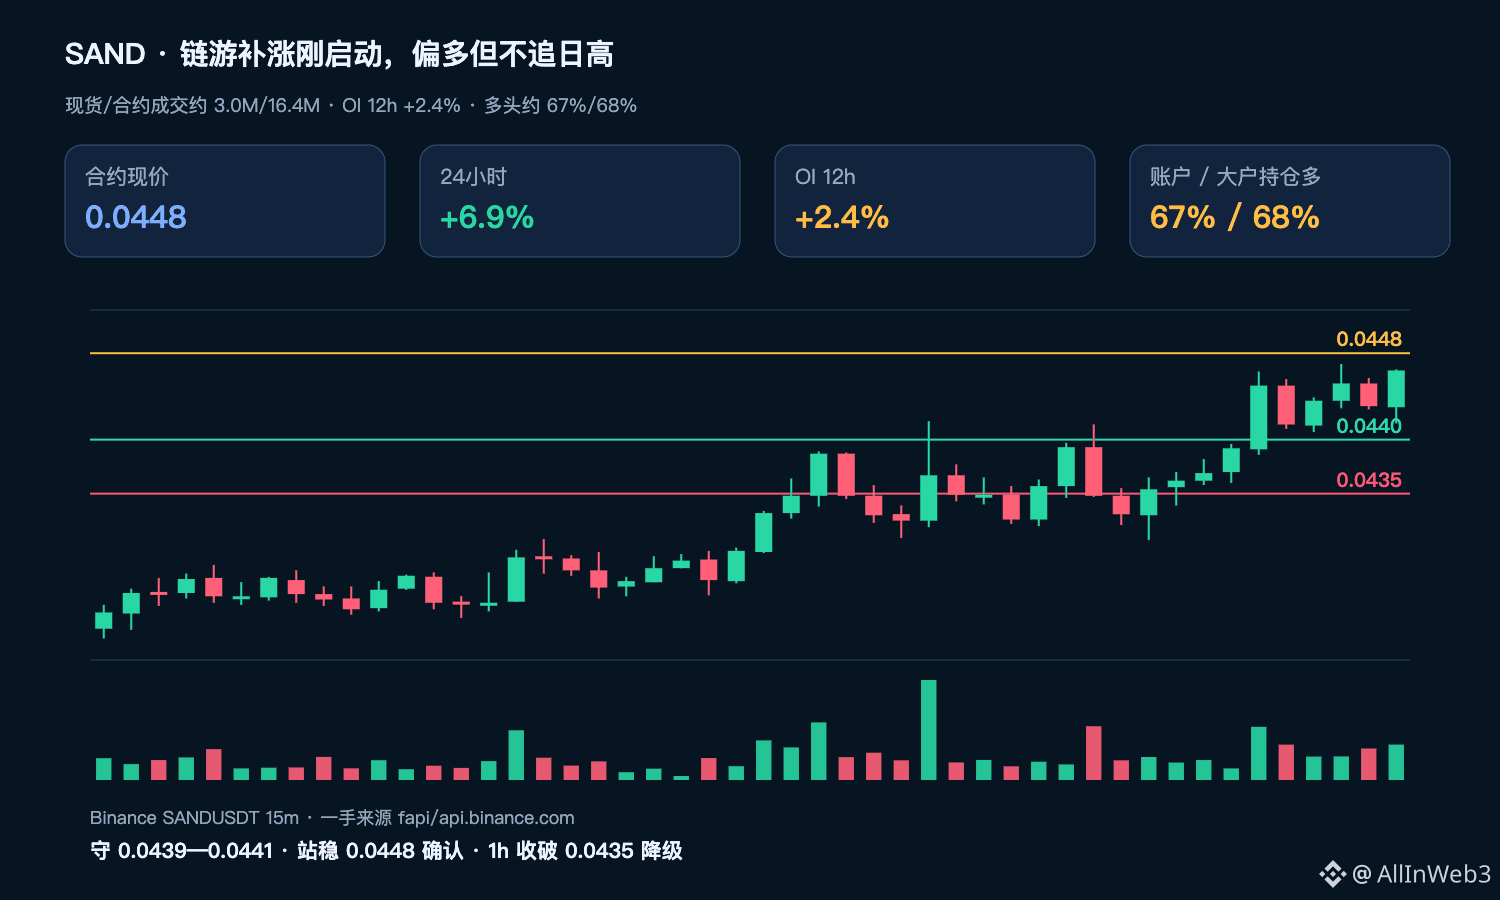This screenshot has width=1500, height=900.
Task: Click the @AllInWeb3 watermark text
Action: [1421, 874]
